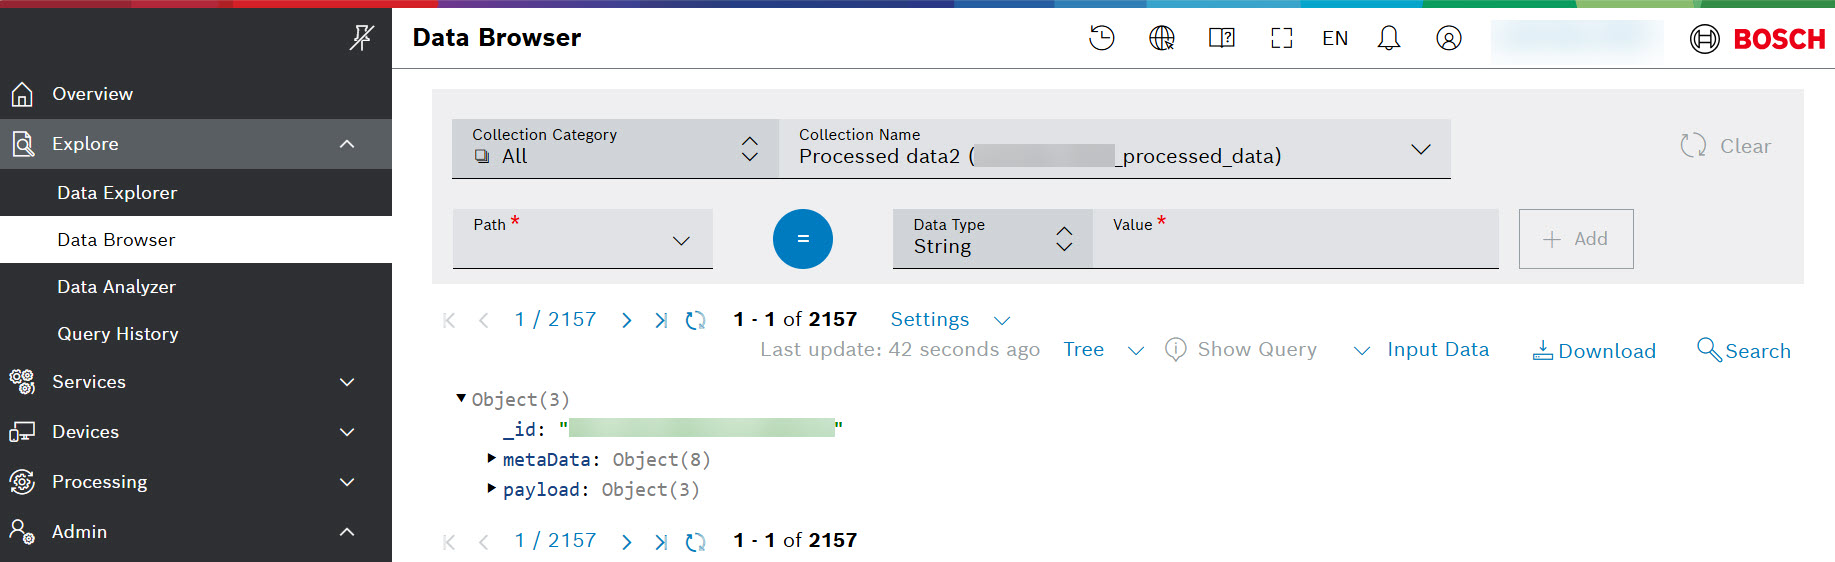The height and width of the screenshot is (562, 1835).
Task: Refresh results with the top reload icon
Action: [695, 320]
